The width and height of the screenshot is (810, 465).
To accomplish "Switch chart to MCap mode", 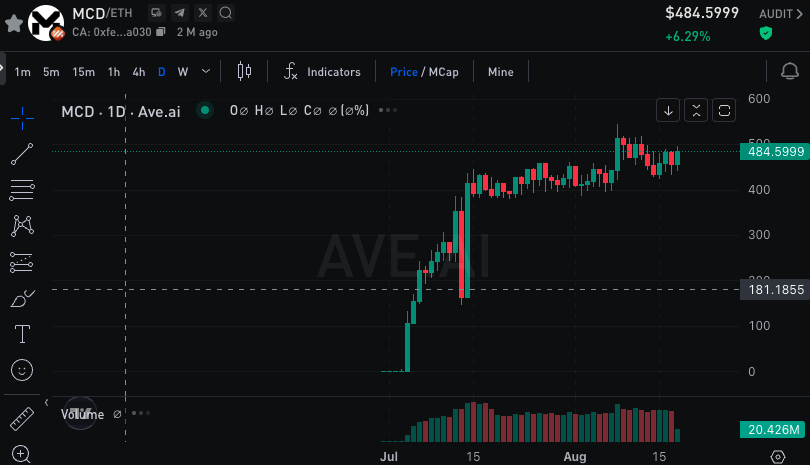I will coord(443,72).
